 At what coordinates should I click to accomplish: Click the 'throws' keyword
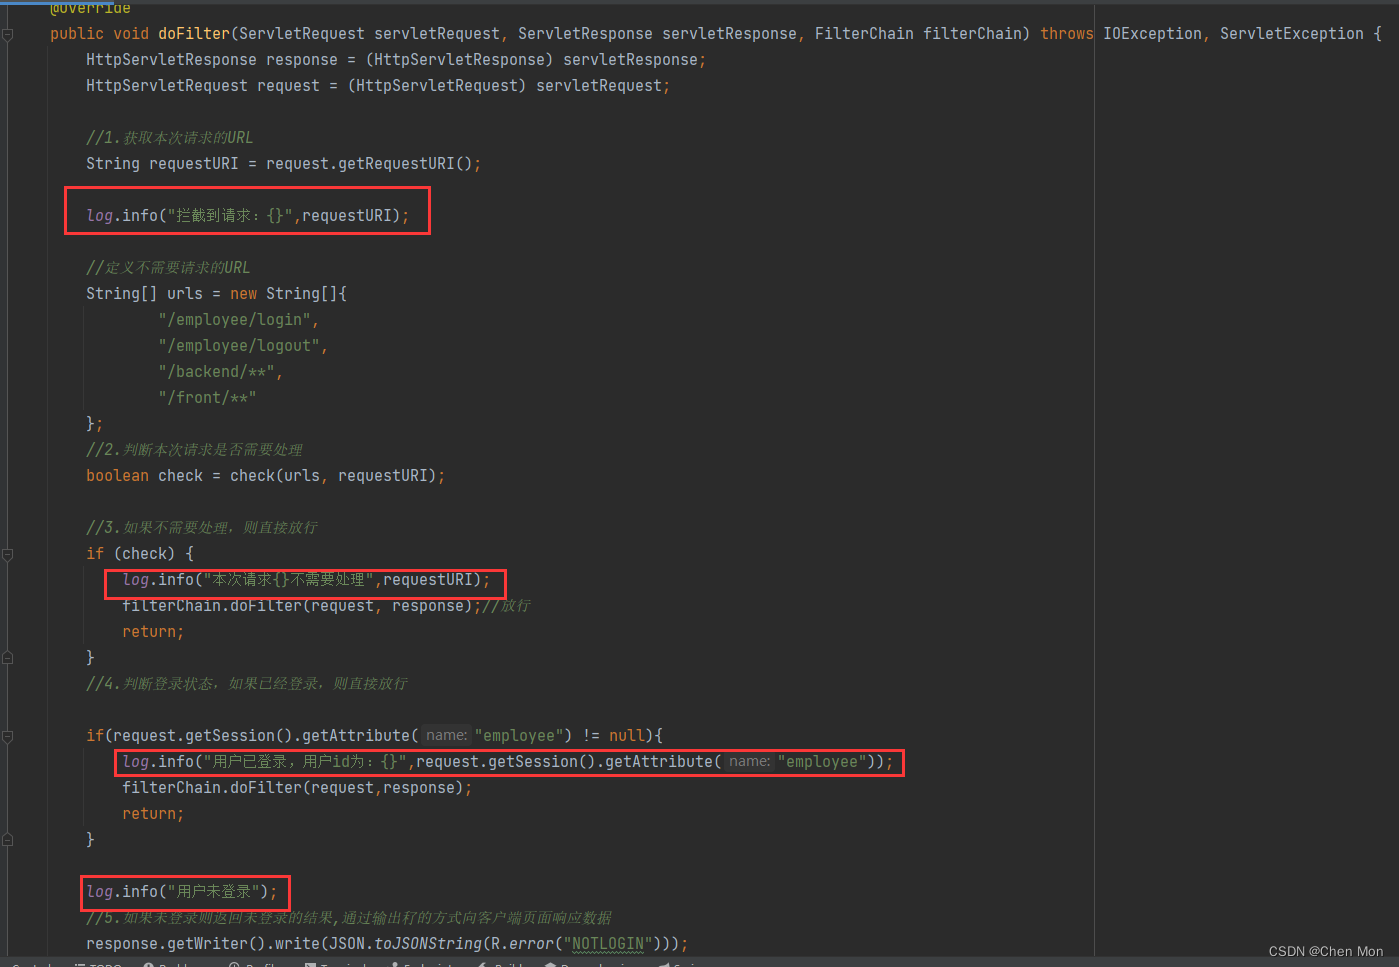[1067, 34]
